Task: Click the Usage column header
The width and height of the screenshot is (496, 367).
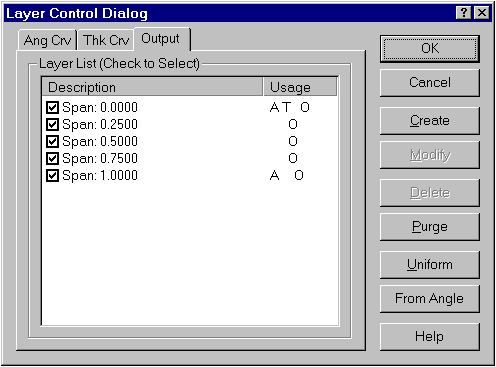Action: pos(300,87)
